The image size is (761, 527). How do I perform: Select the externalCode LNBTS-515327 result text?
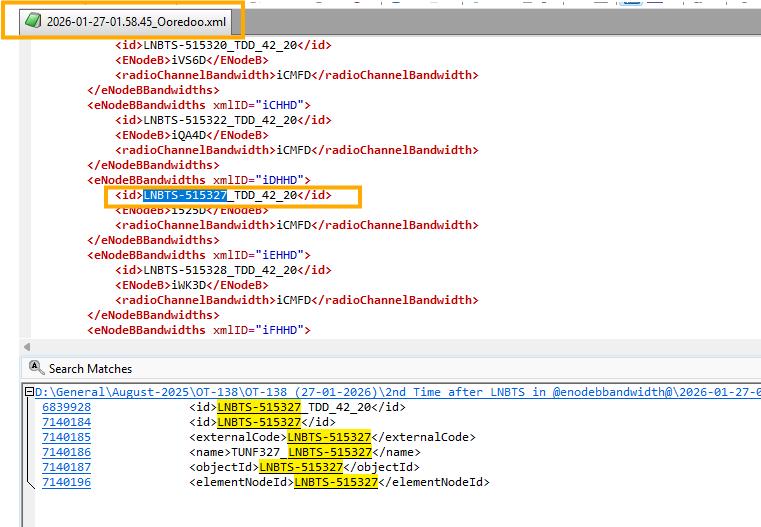(x=329, y=437)
